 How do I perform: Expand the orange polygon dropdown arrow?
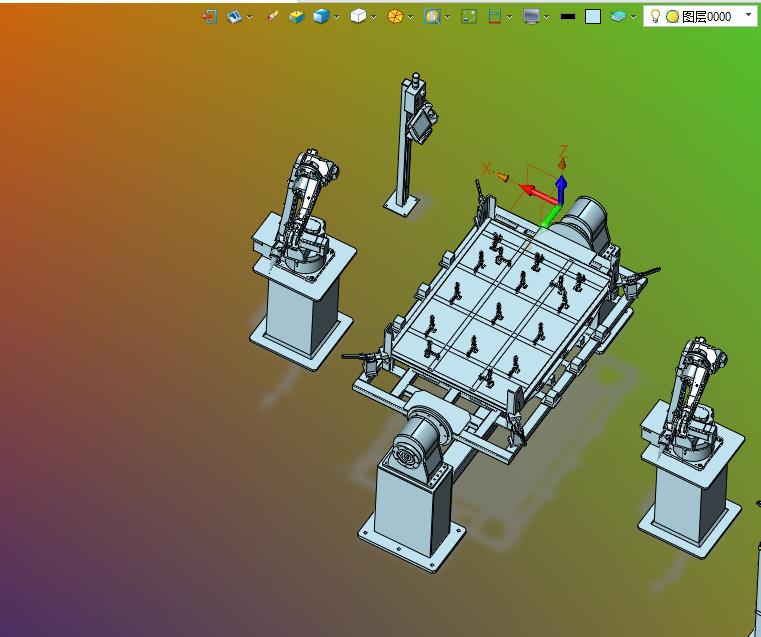(x=410, y=17)
